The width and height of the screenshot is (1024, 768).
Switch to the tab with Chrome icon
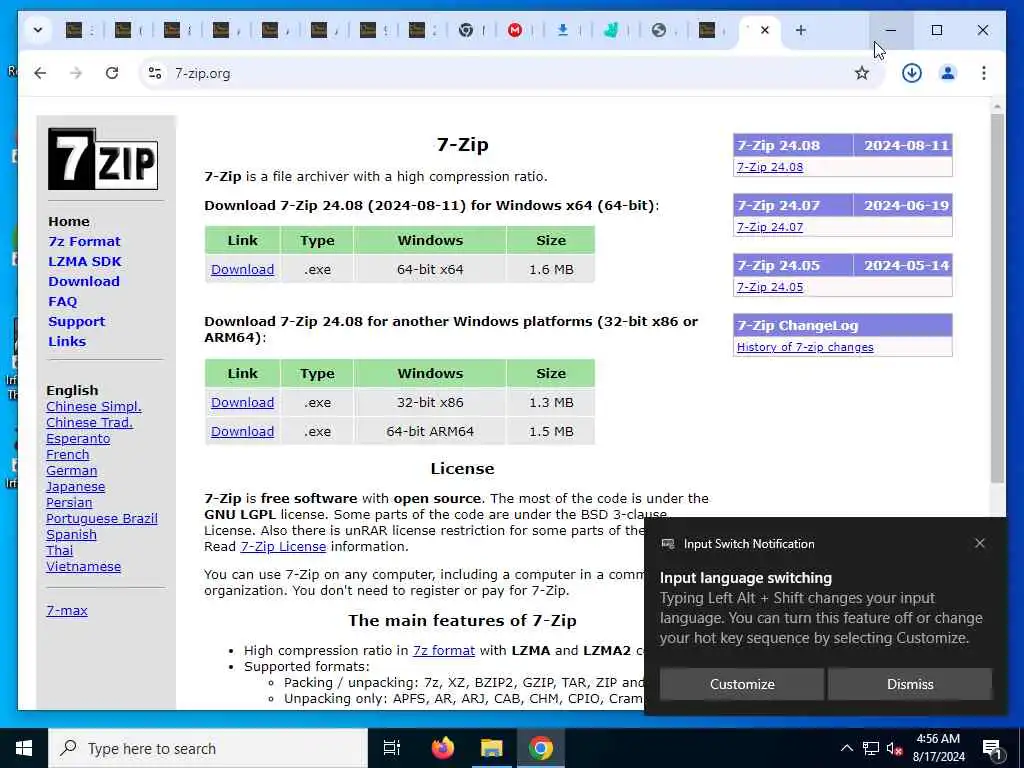click(x=466, y=30)
